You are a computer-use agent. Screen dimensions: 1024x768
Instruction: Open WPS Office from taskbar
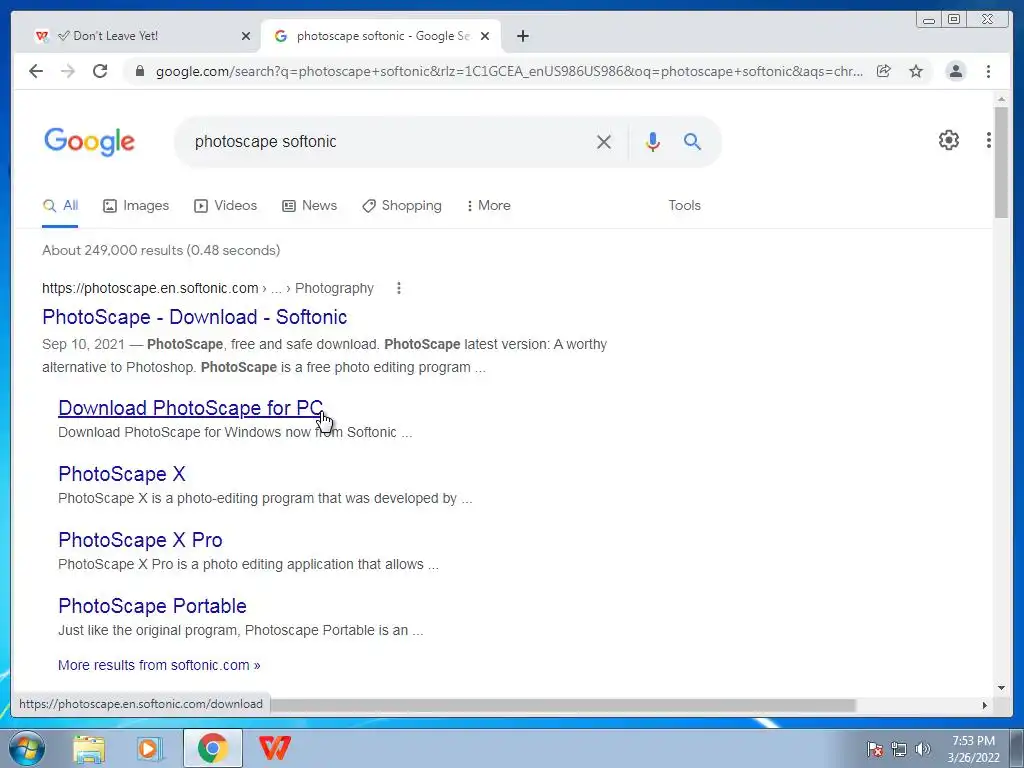(x=274, y=748)
